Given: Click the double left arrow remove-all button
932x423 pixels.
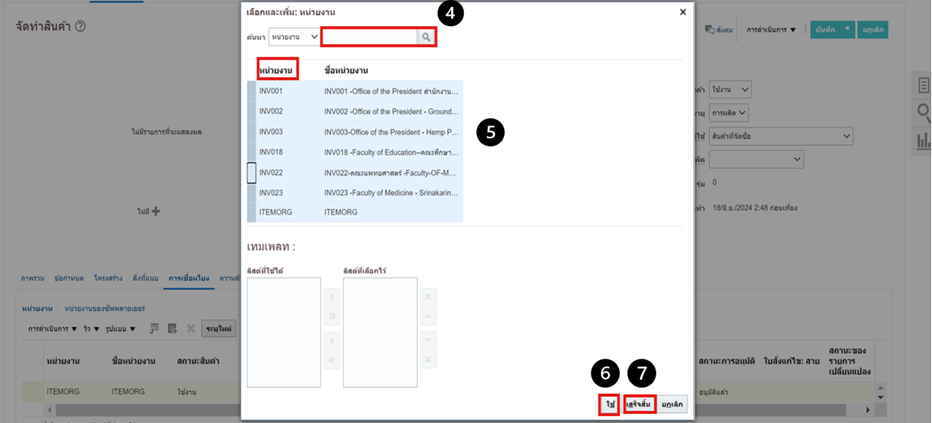Looking at the screenshot, I should click(x=330, y=362).
